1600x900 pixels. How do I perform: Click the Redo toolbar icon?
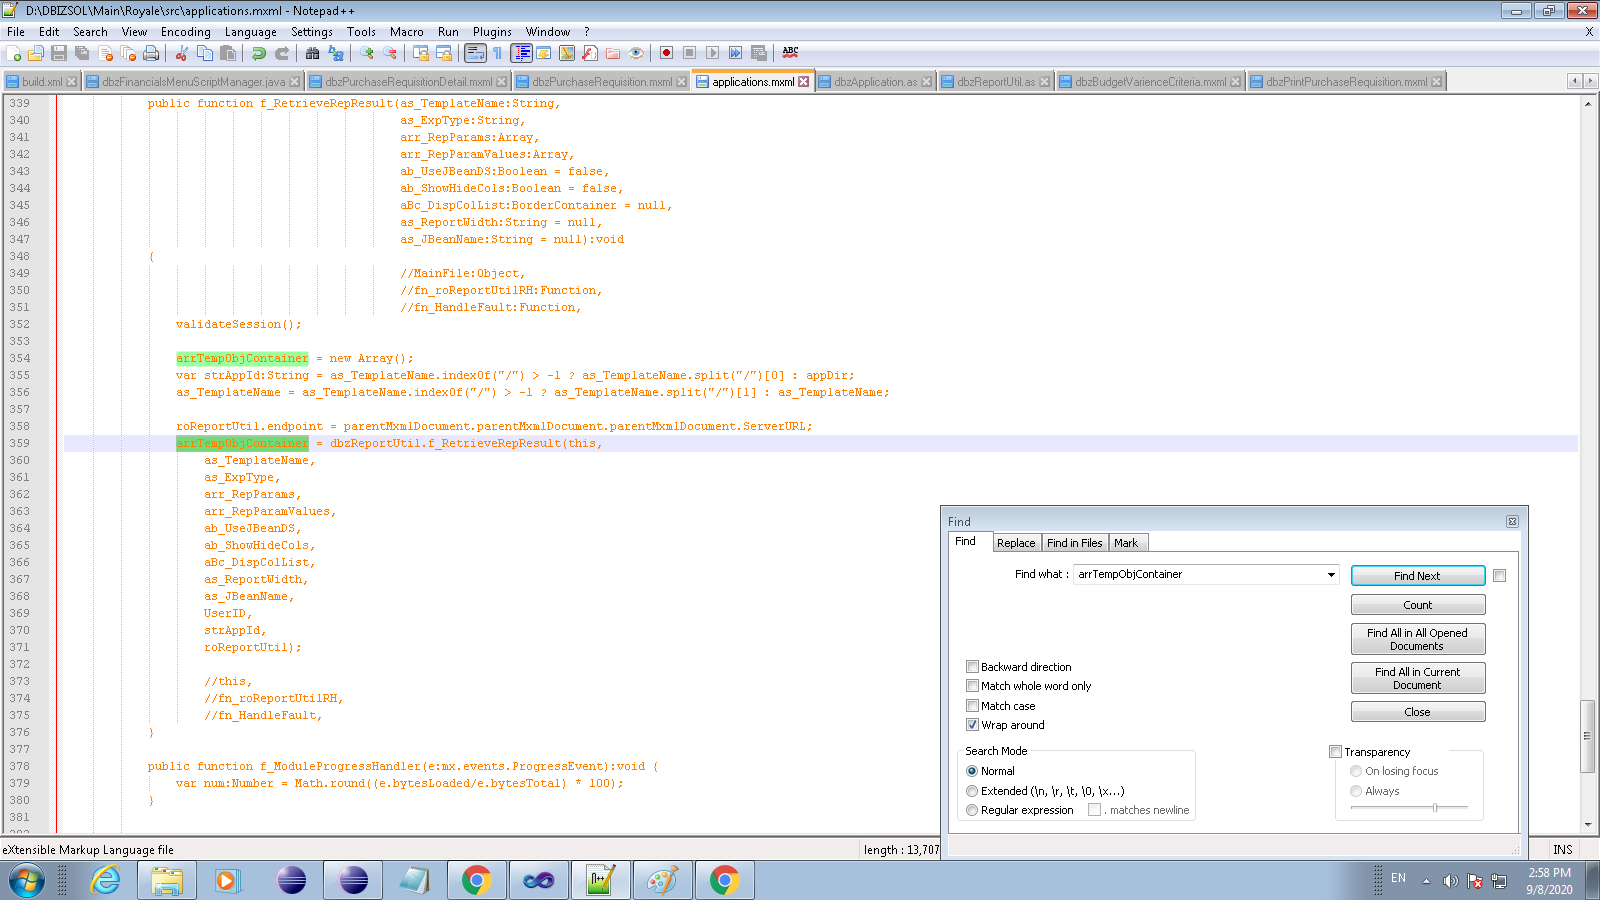(282, 53)
